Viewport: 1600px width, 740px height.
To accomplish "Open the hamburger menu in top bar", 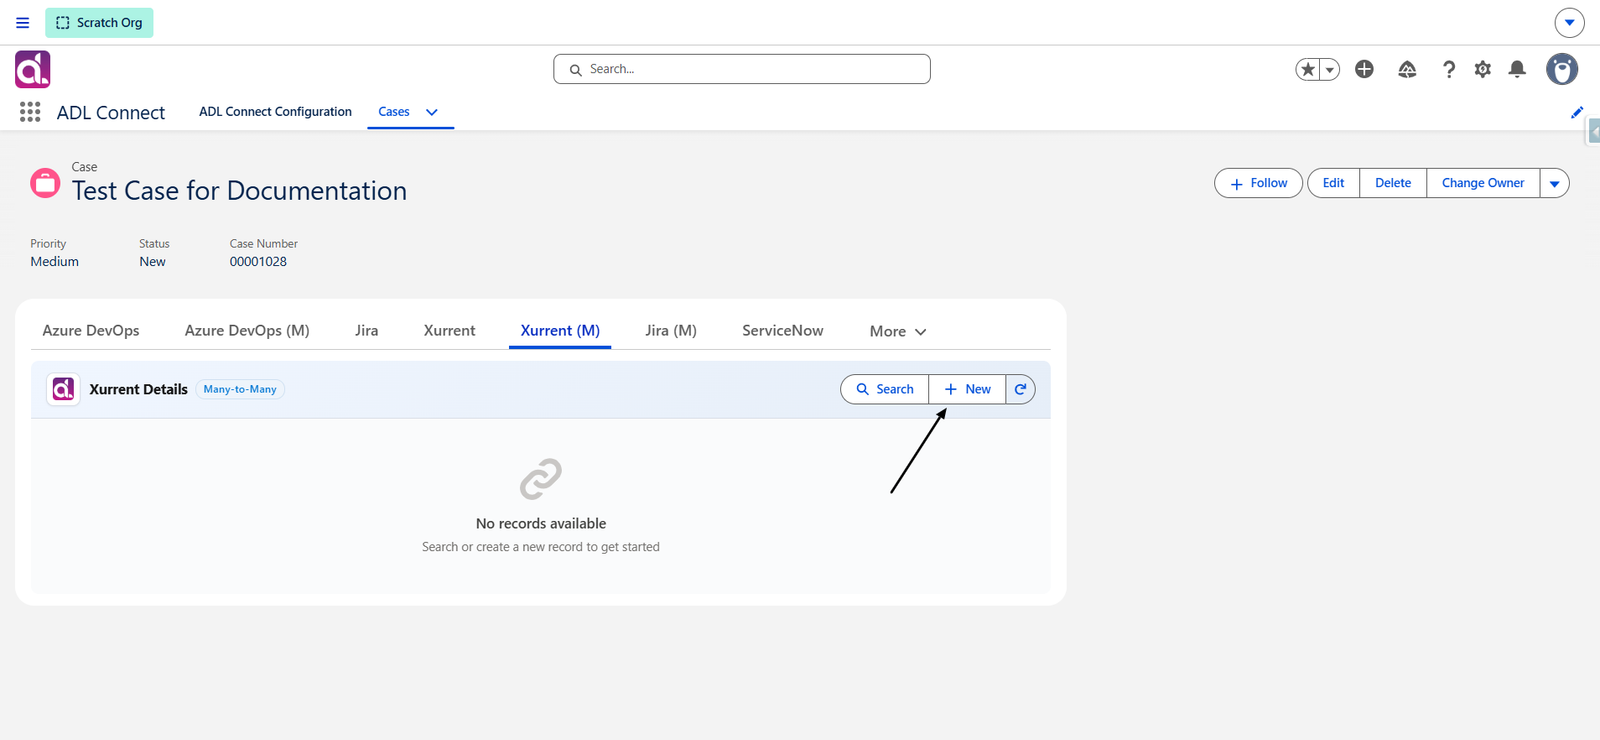I will point(22,22).
